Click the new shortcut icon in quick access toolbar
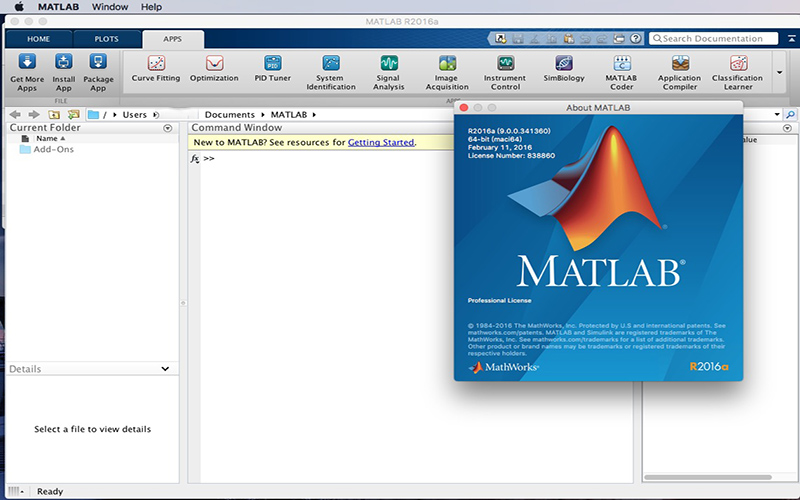The width and height of the screenshot is (800, 500). pyautogui.click(x=501, y=38)
